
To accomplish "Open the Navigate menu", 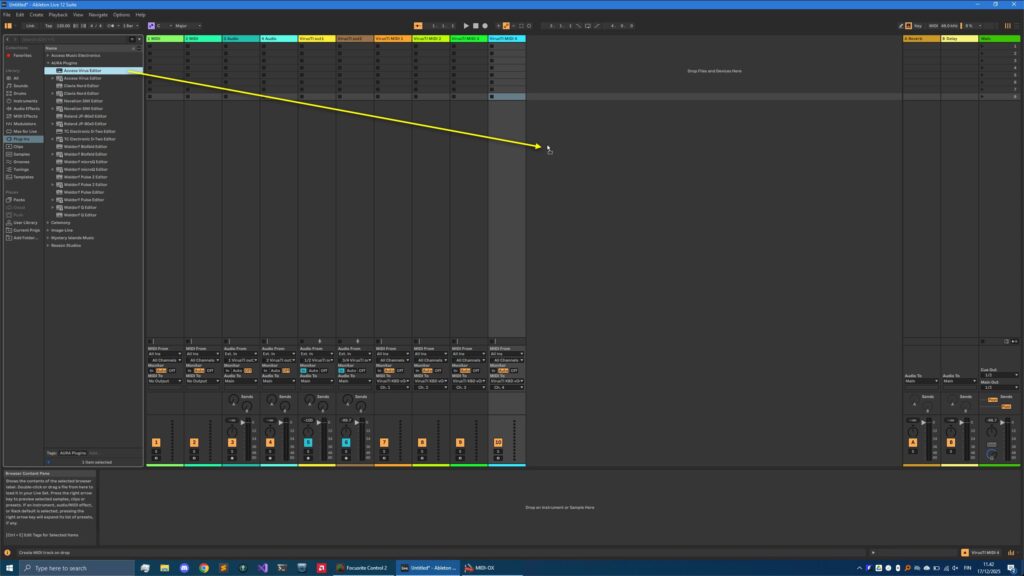I will [98, 15].
